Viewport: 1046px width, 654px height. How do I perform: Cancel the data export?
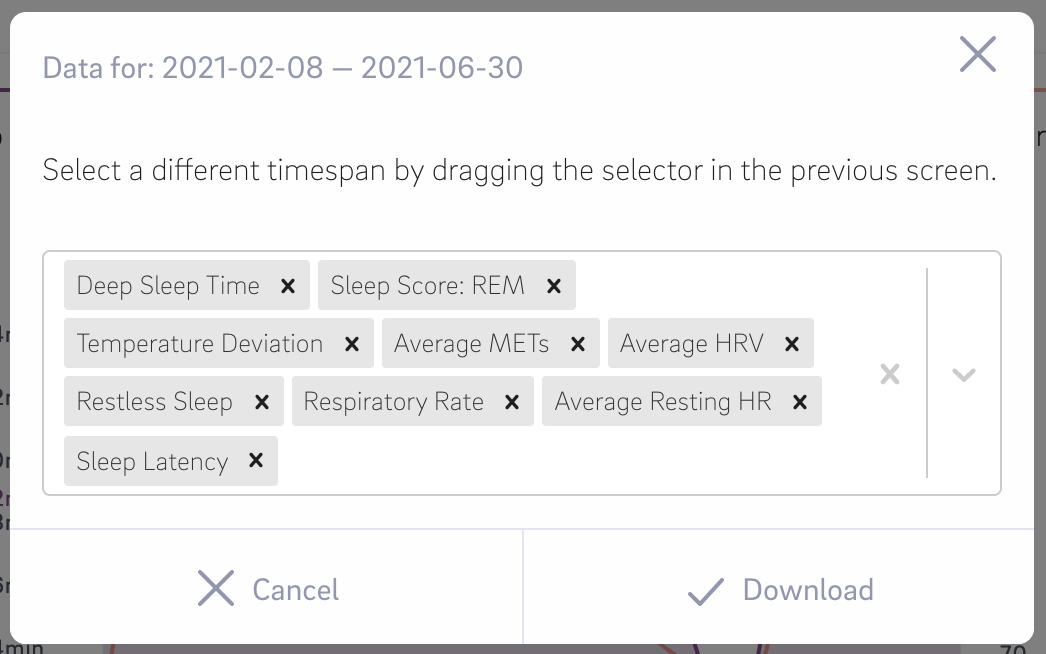pos(268,589)
